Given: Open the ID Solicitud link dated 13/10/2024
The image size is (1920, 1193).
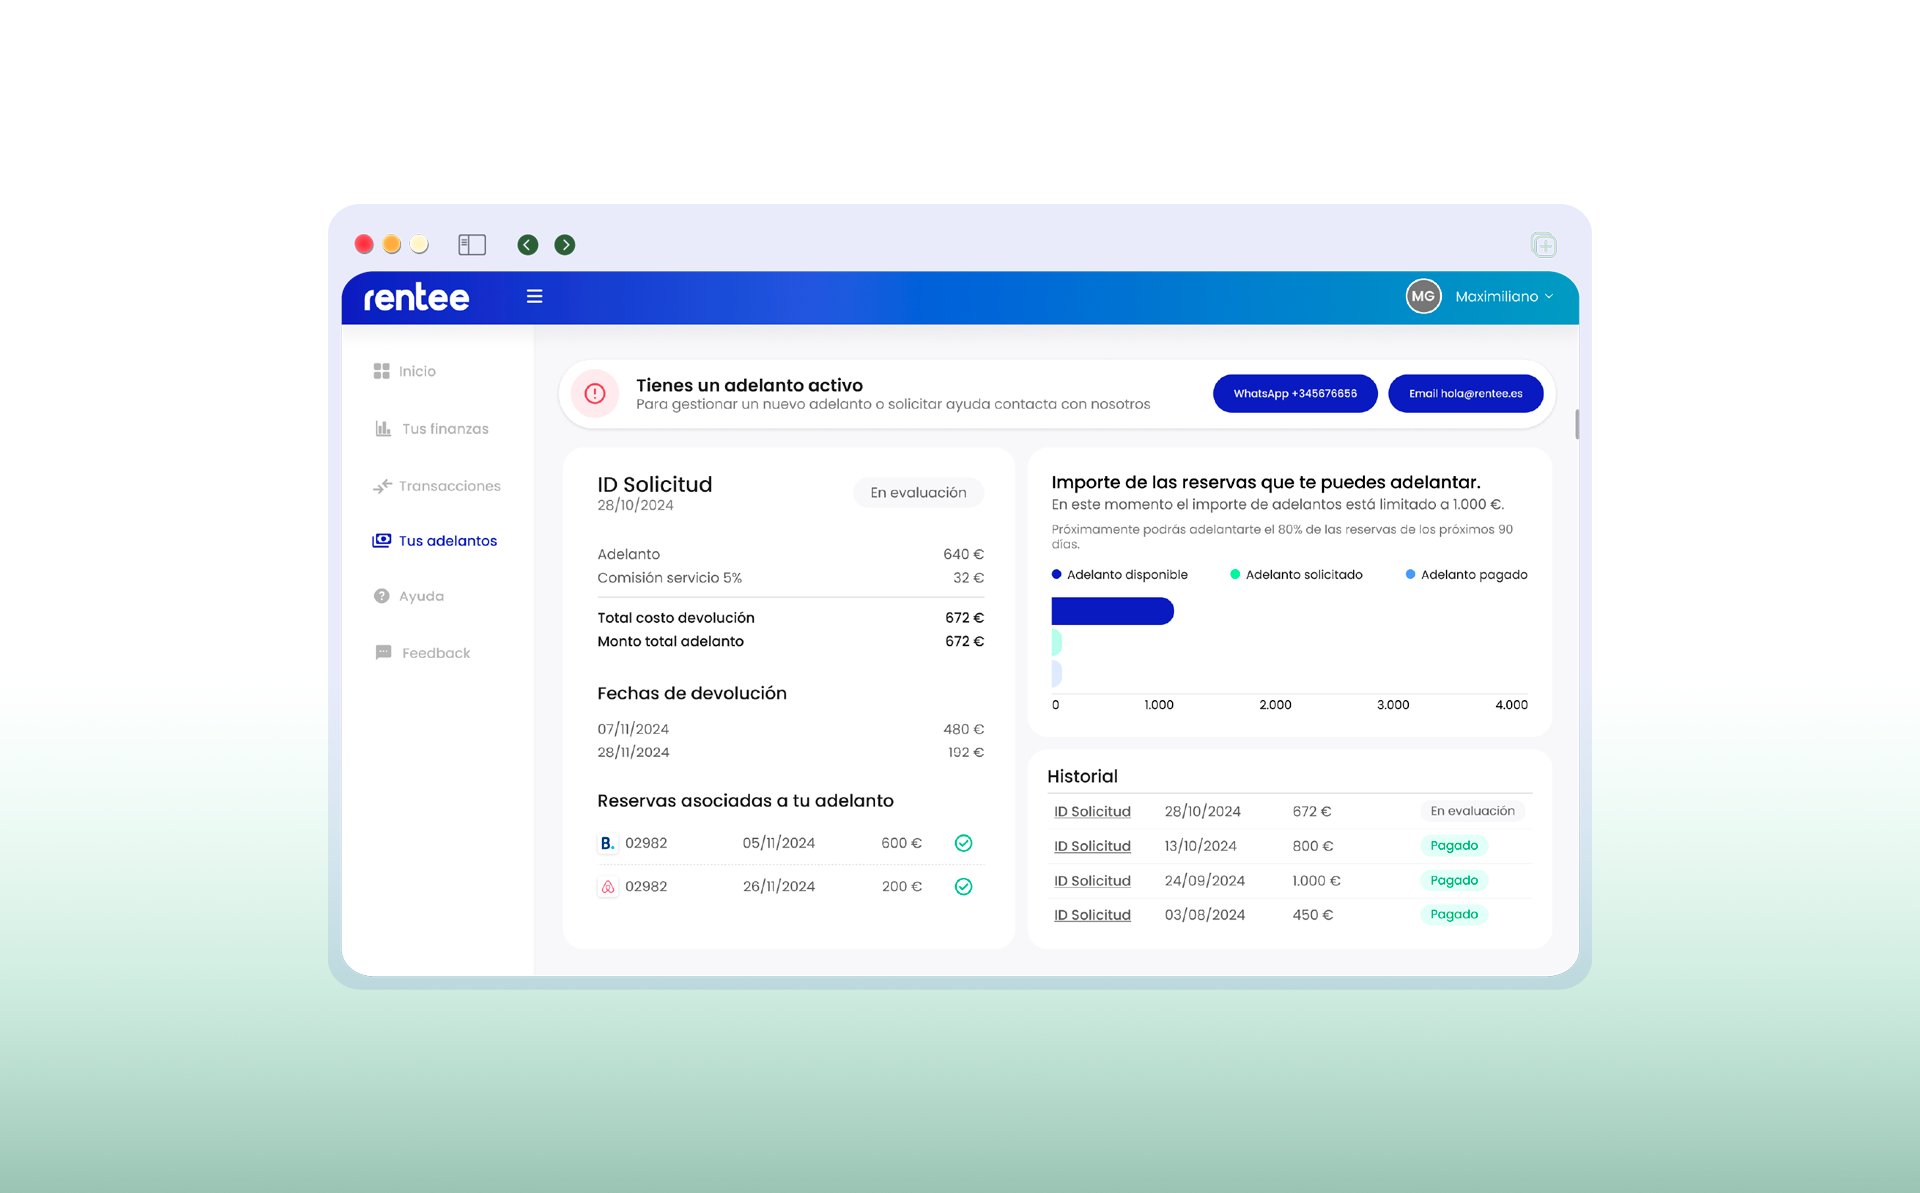Looking at the screenshot, I should pyautogui.click(x=1092, y=846).
